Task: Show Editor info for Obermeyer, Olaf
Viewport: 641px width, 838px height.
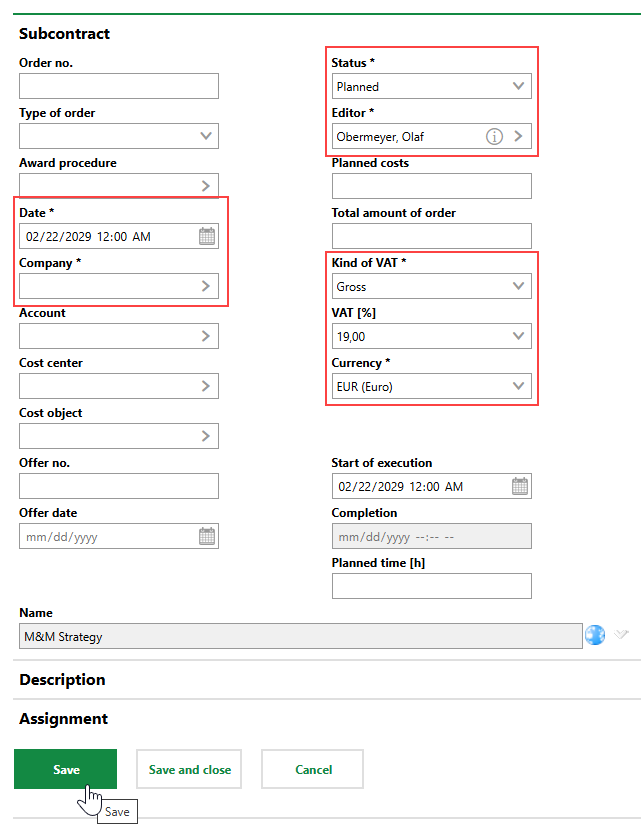Action: 494,136
